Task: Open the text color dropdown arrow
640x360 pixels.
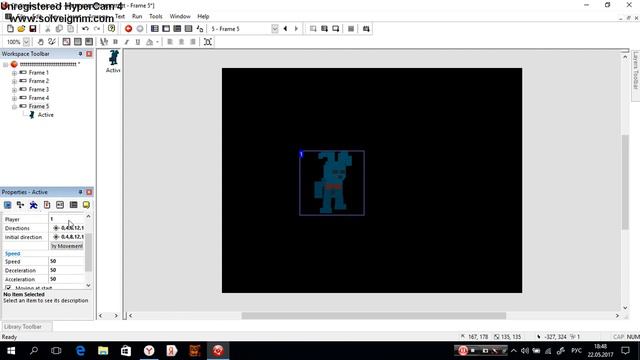Action: pos(157,42)
